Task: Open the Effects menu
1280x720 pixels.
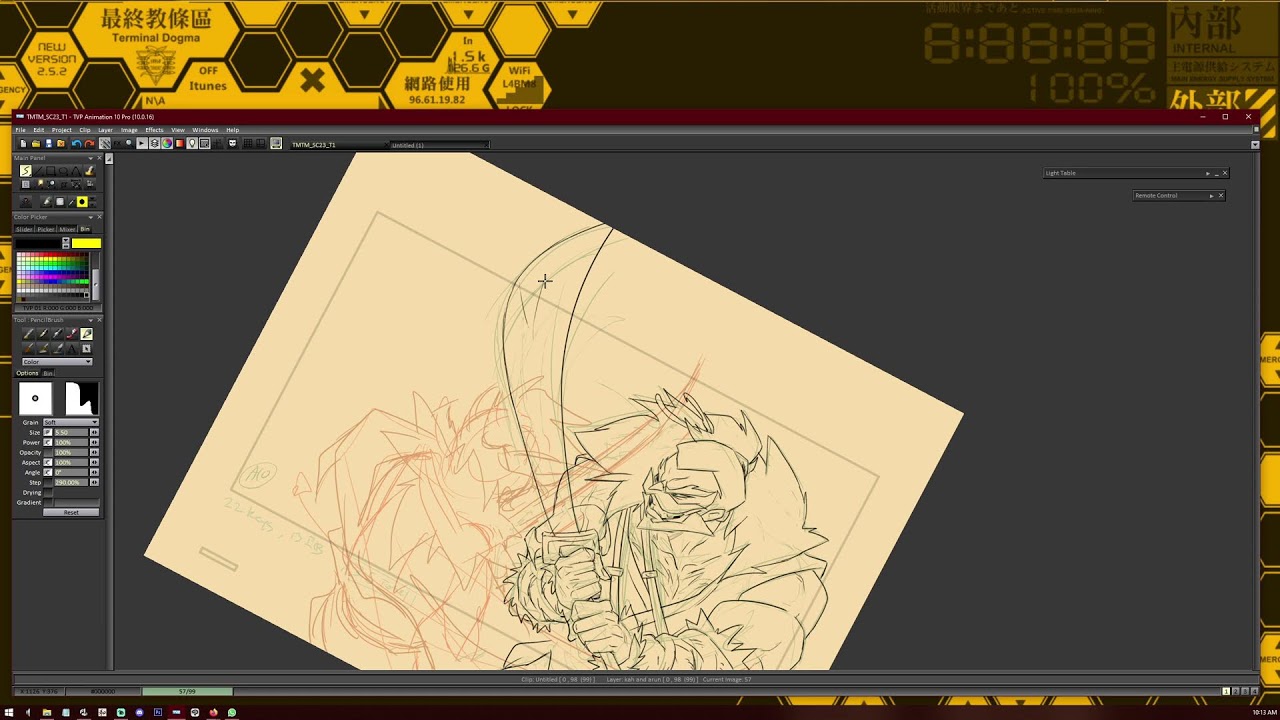Action: (154, 130)
